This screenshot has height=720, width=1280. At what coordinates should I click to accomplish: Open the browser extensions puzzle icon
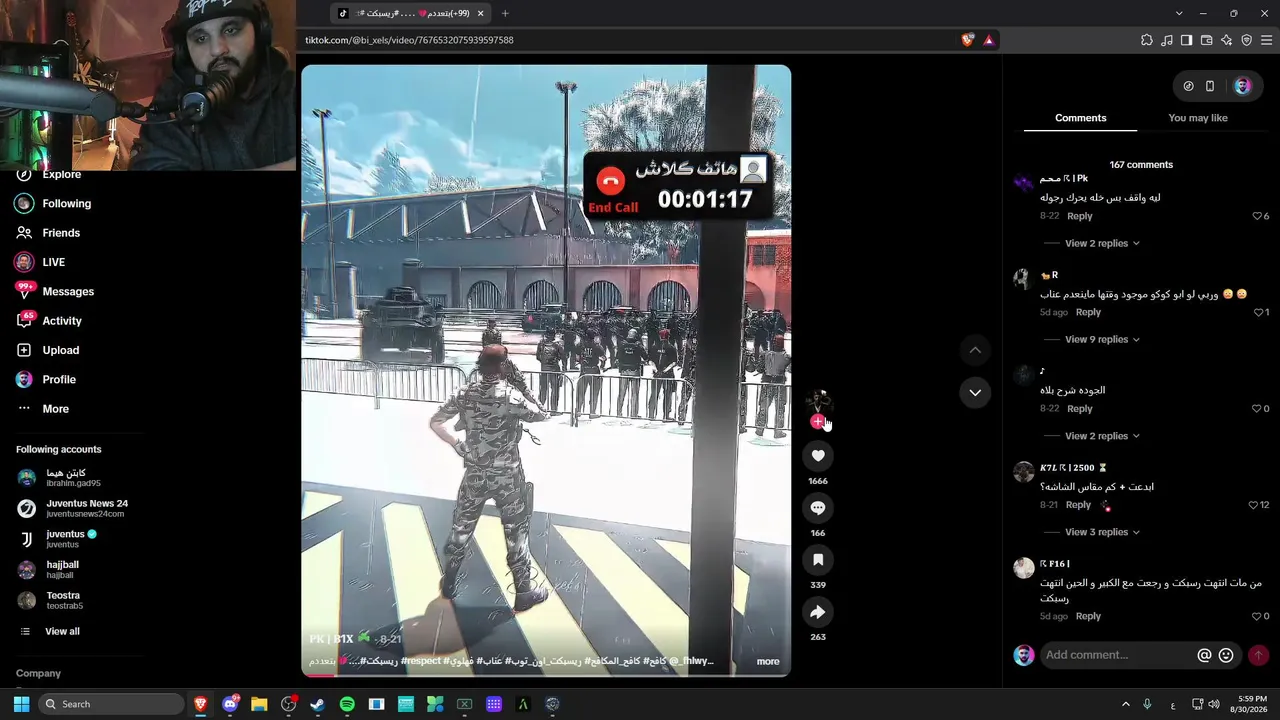(1147, 40)
